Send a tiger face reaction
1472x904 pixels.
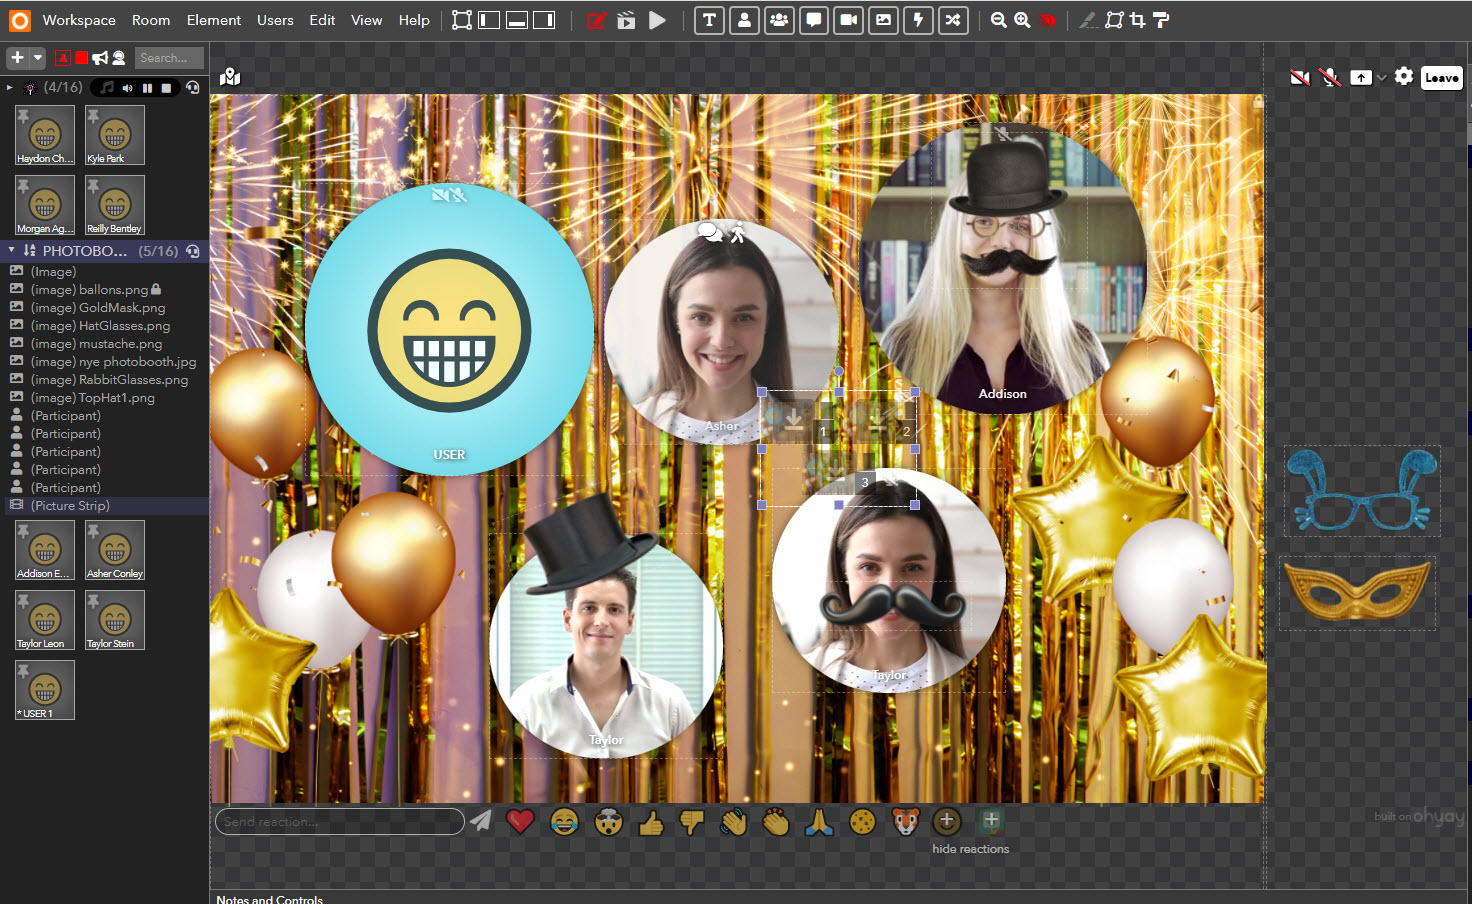point(905,822)
